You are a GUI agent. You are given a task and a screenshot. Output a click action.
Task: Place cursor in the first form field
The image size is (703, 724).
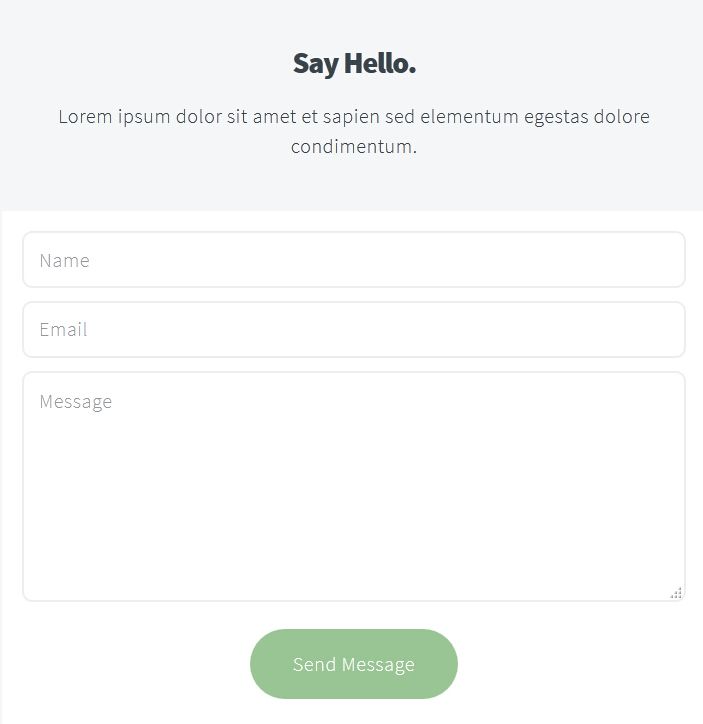(353, 260)
